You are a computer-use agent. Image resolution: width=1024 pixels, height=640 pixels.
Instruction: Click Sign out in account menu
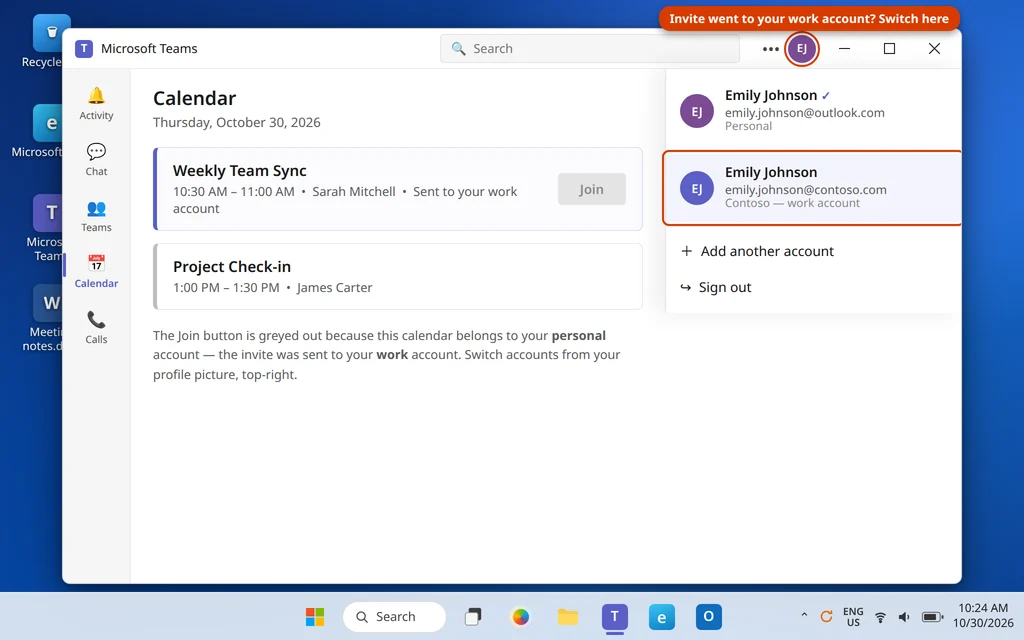716,287
